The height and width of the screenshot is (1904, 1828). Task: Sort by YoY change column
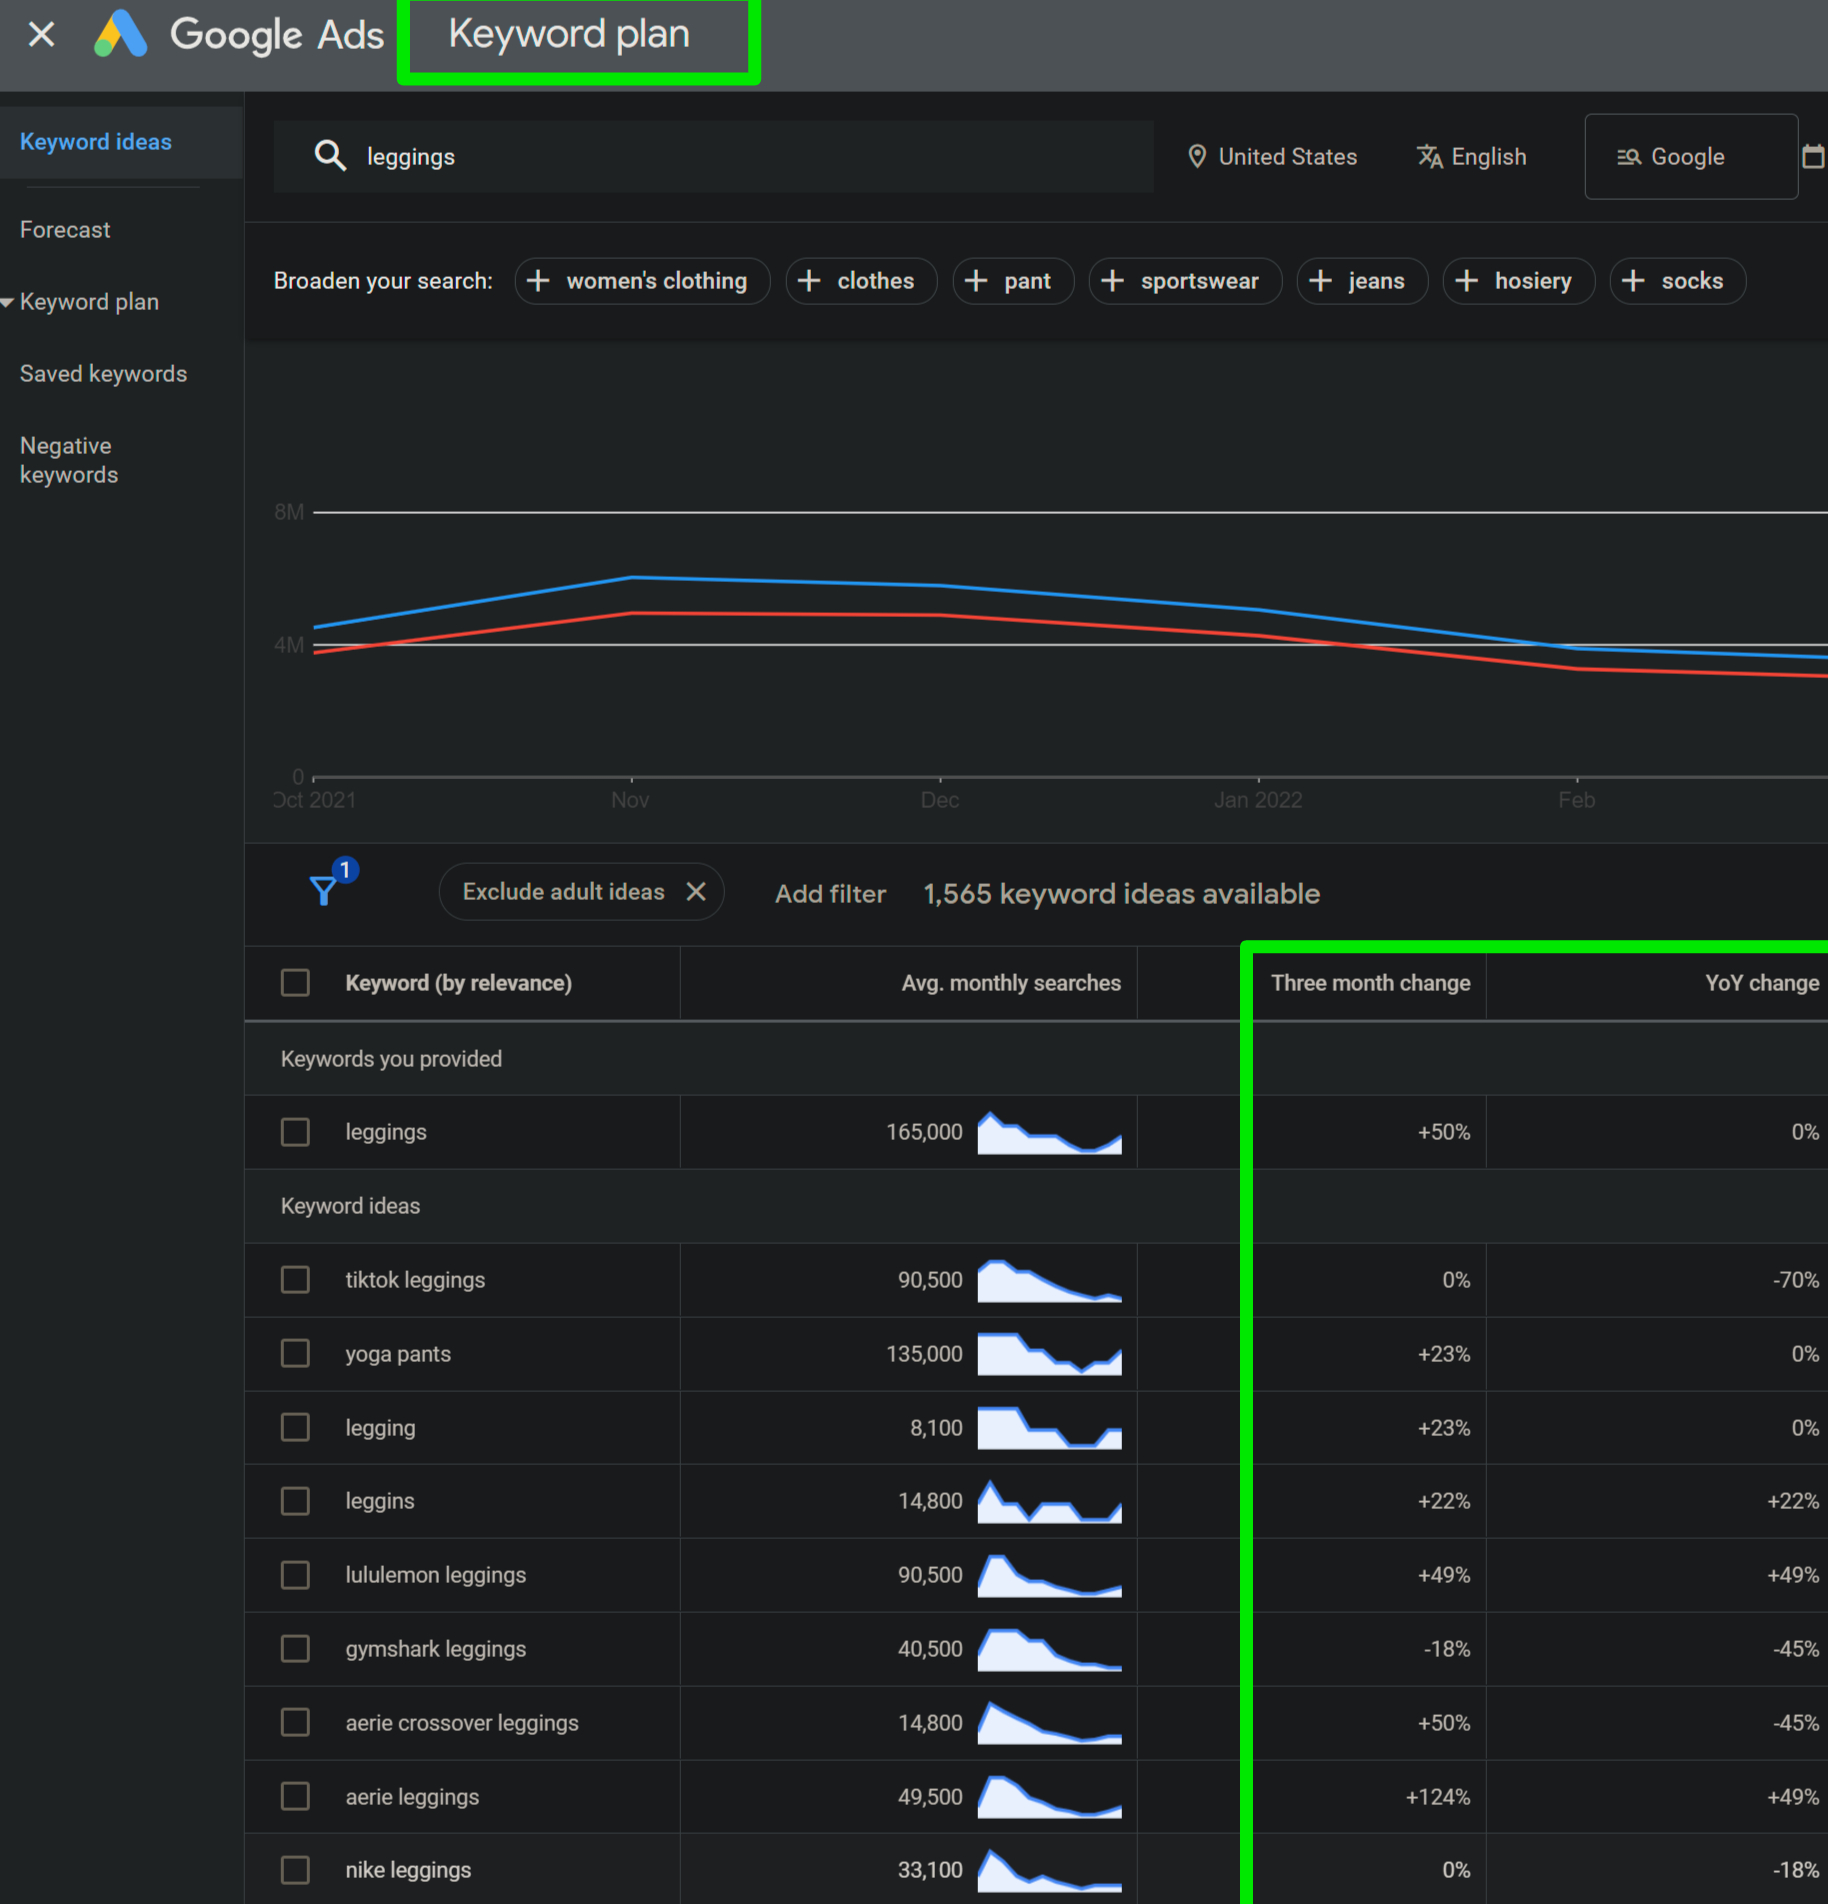point(1761,983)
